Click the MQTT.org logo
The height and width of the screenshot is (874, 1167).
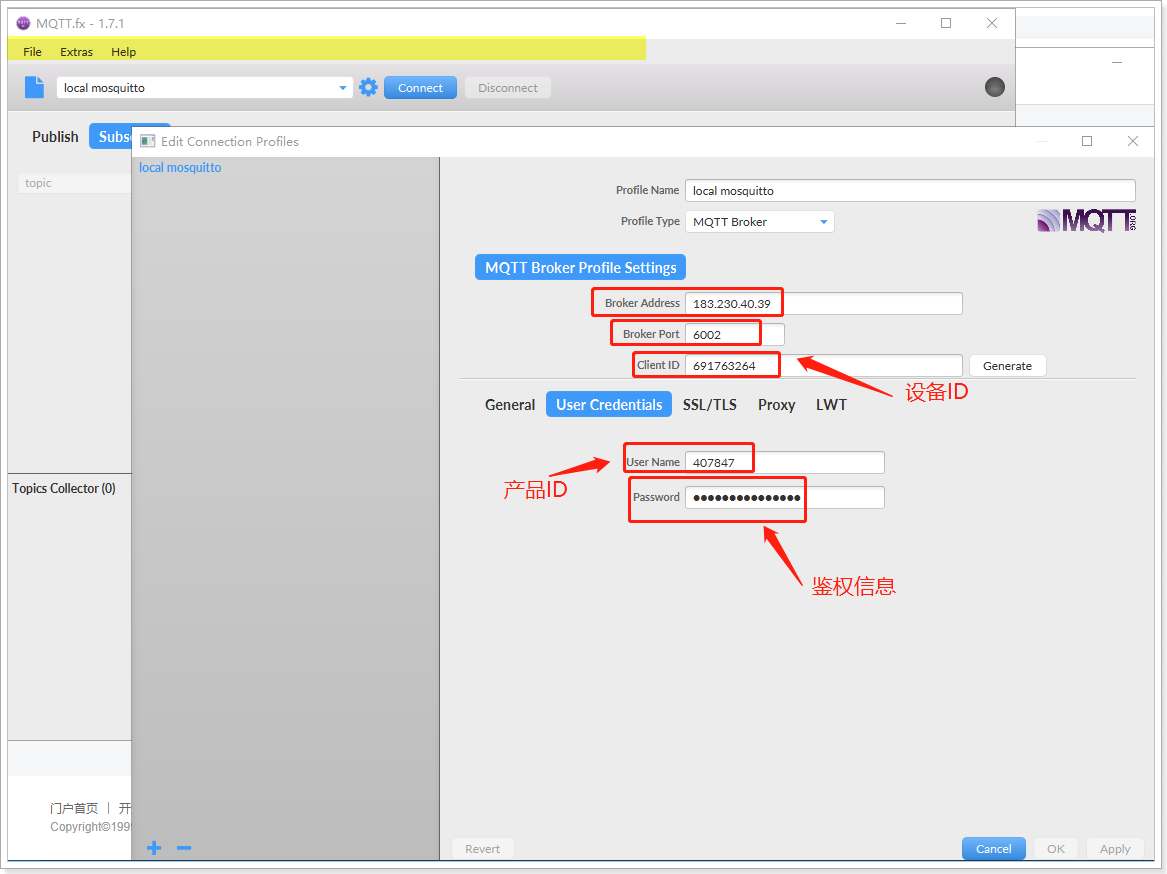click(1087, 220)
